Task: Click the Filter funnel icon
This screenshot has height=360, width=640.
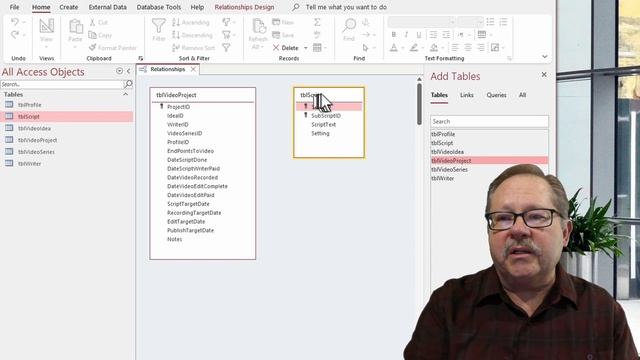Action: (159, 25)
